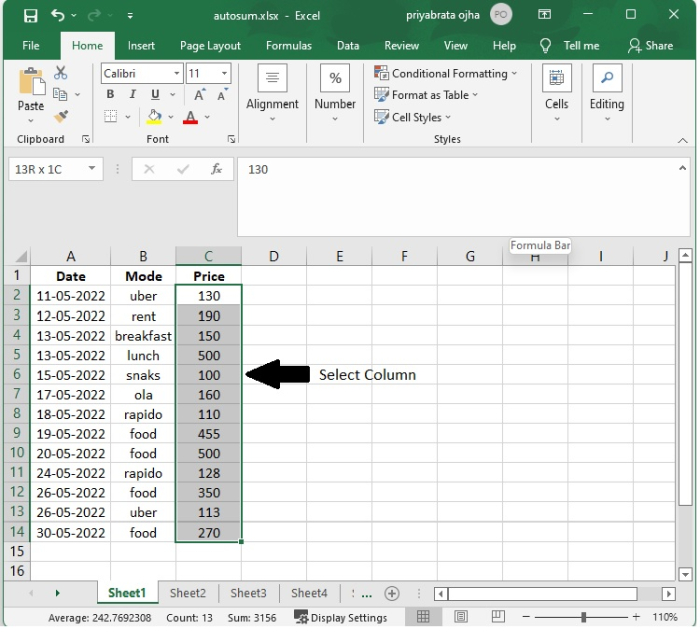Open the font color dropdown arrow
700x643 pixels.
click(207, 117)
